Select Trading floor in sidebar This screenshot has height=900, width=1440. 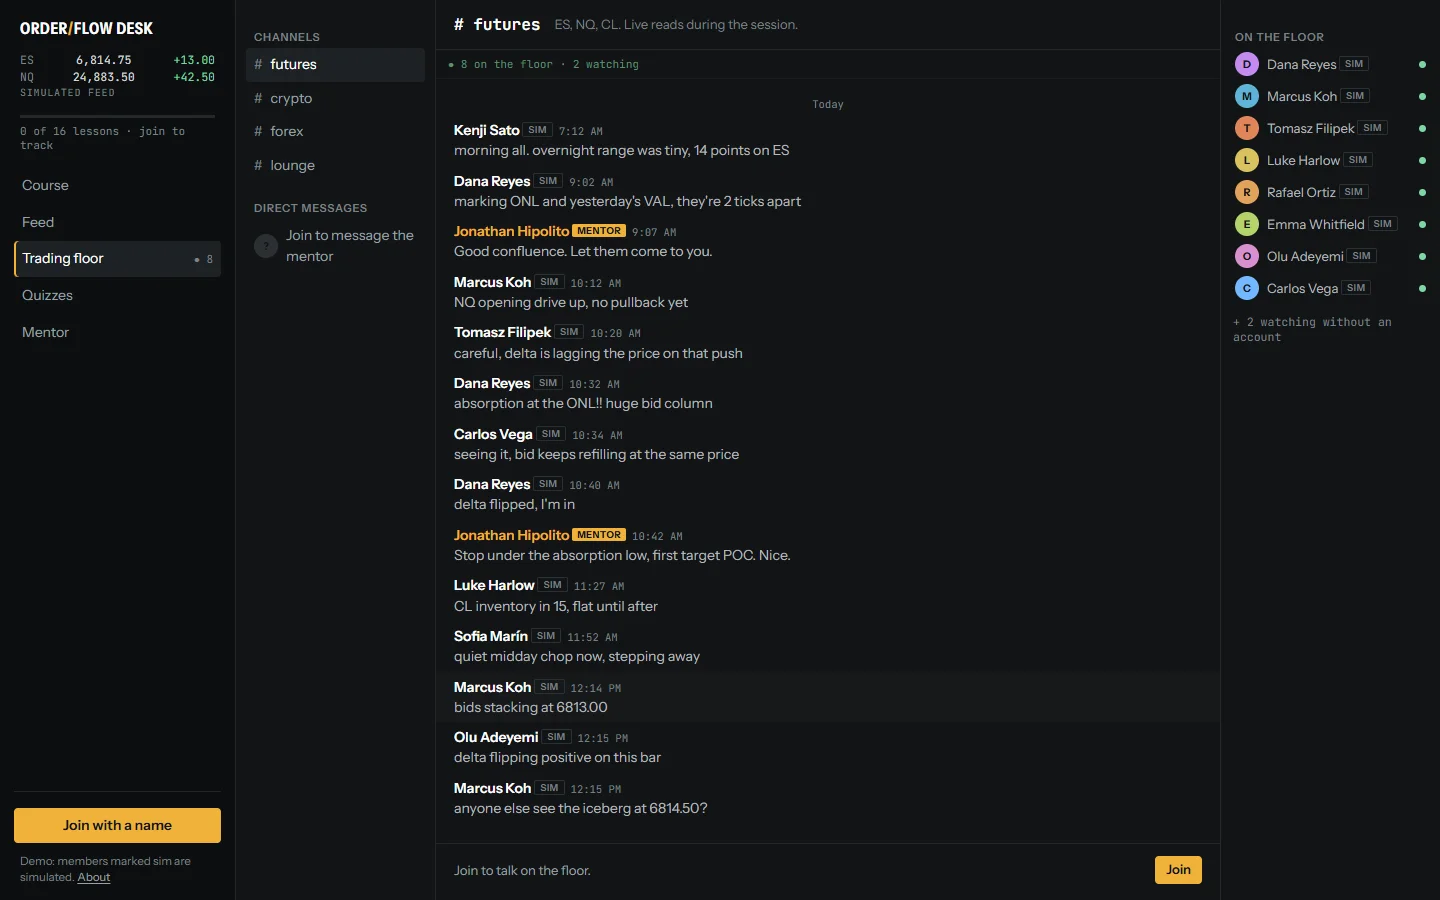click(x=117, y=258)
